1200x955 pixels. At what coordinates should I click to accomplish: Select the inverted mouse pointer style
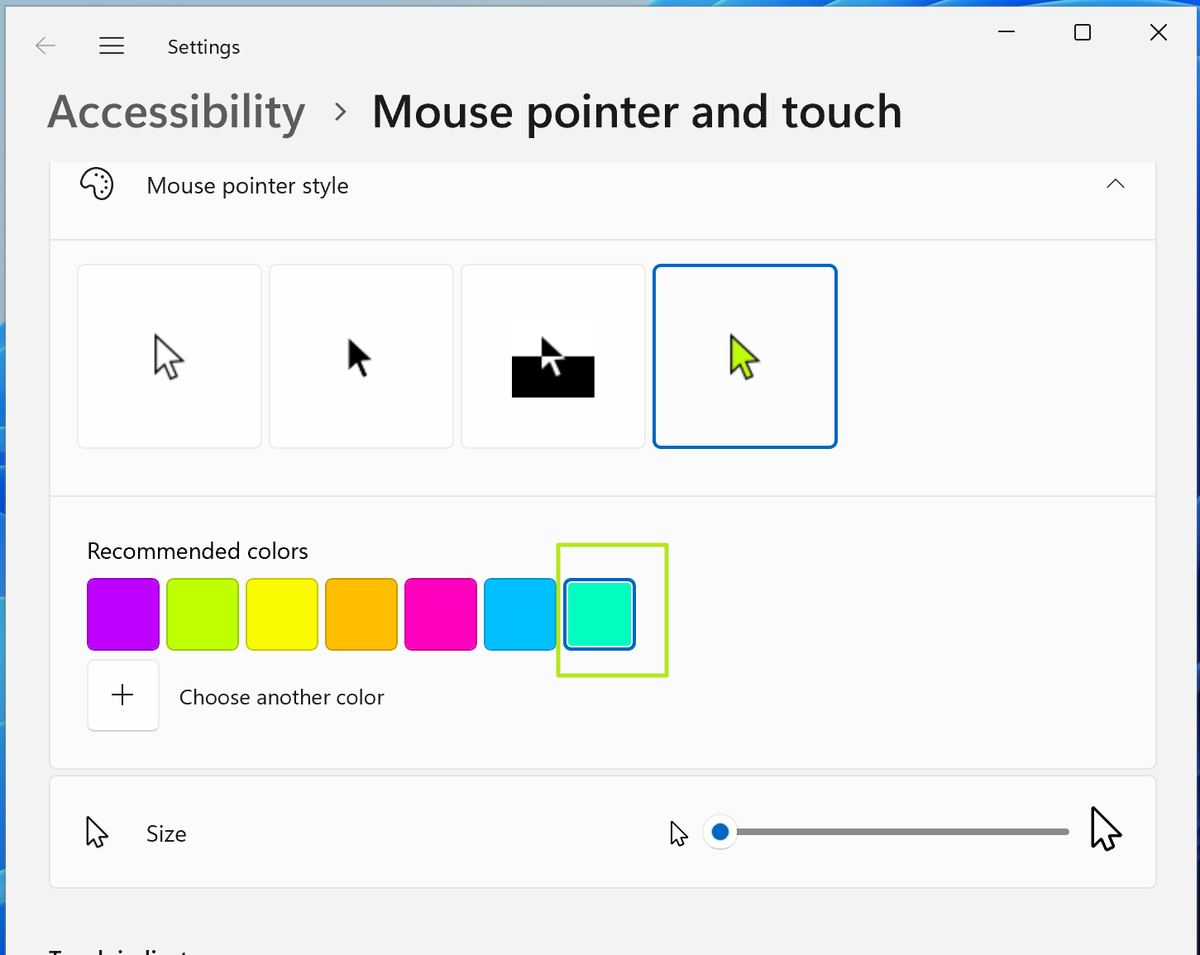pyautogui.click(x=552, y=355)
